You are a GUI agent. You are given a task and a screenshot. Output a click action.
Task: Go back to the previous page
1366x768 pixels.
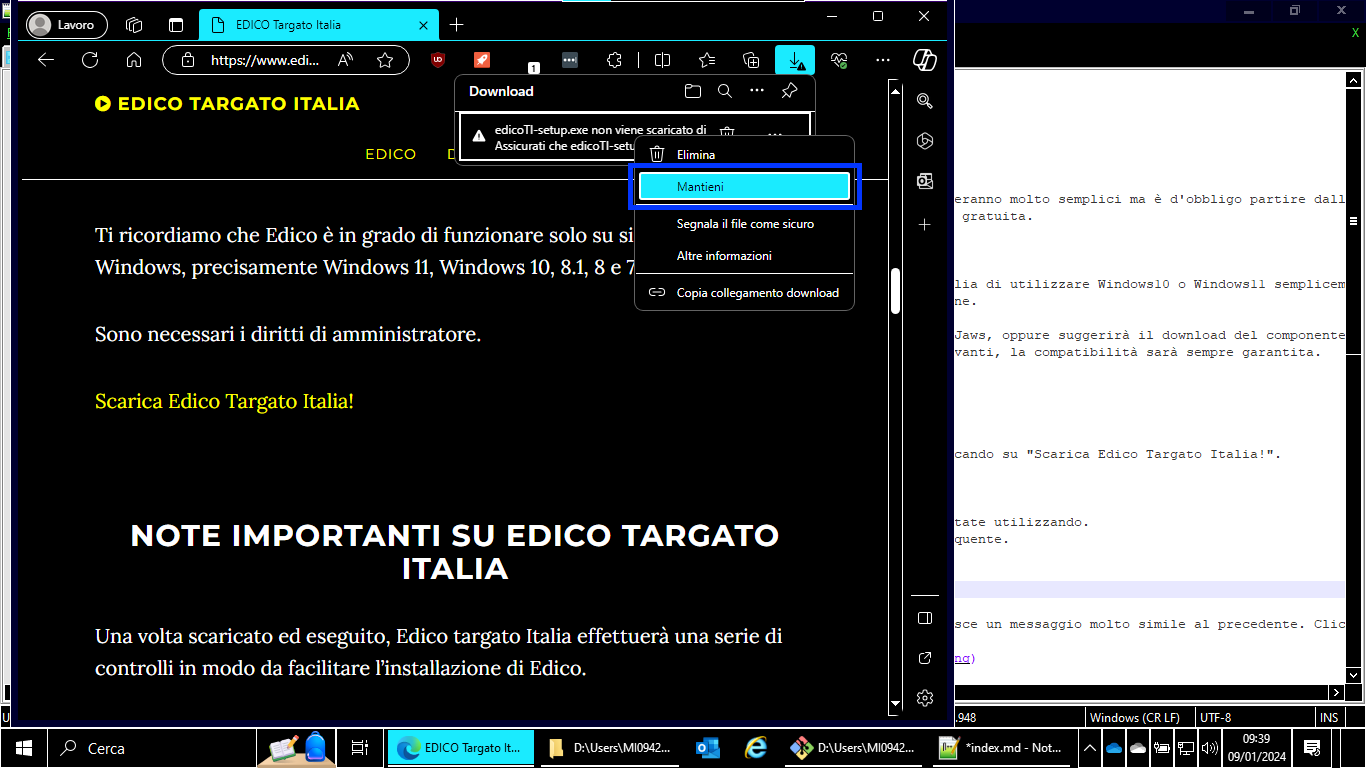[46, 60]
